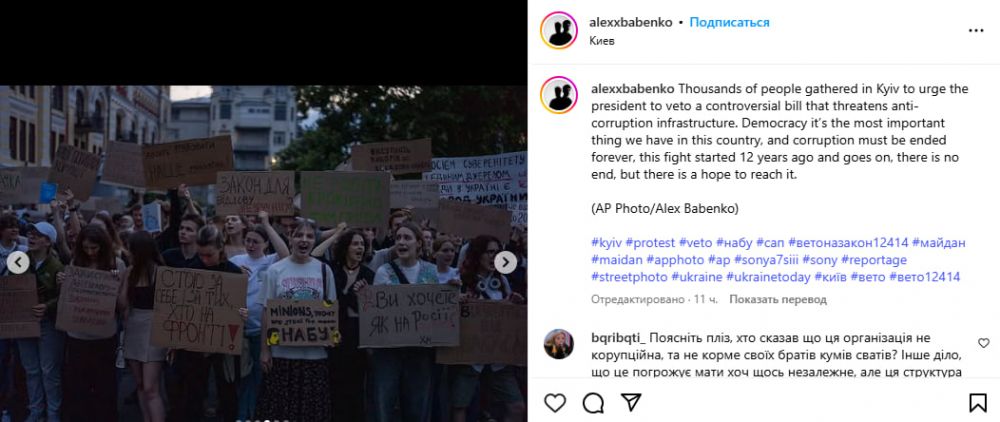
Task: Open the three-dot more options menu
Action: click(x=976, y=31)
